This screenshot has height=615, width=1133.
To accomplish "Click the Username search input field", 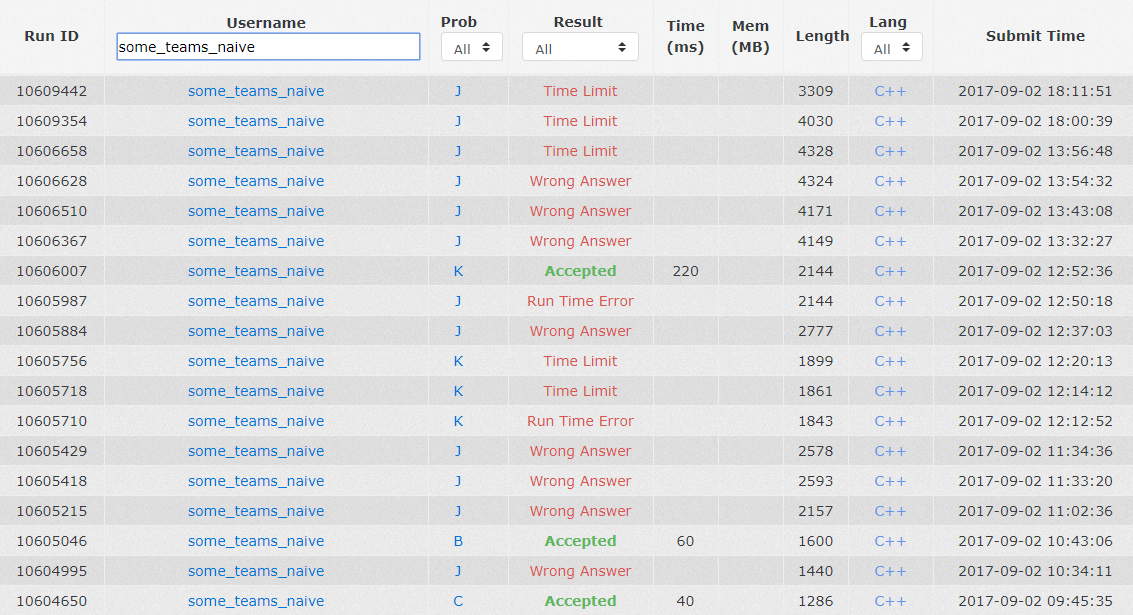I will click(x=268, y=47).
